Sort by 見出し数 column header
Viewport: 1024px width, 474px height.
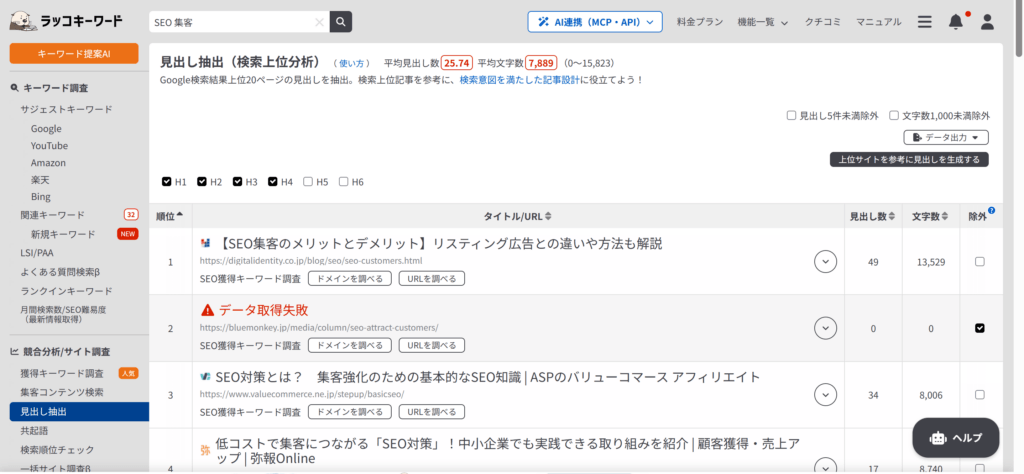coord(872,216)
